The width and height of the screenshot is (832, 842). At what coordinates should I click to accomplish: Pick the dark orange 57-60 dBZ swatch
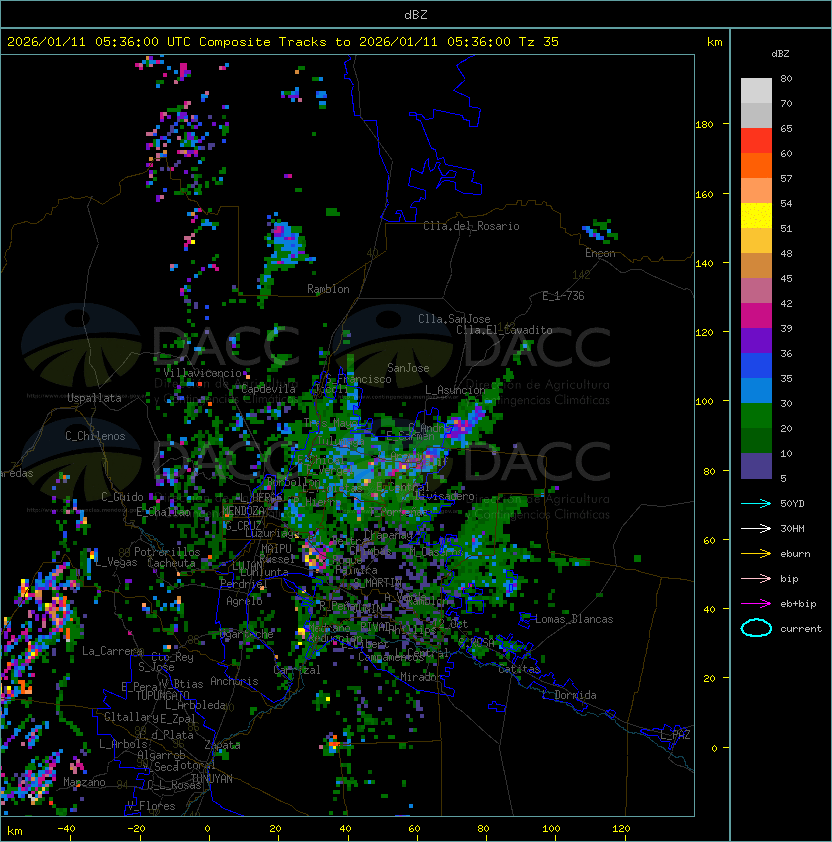756,165
